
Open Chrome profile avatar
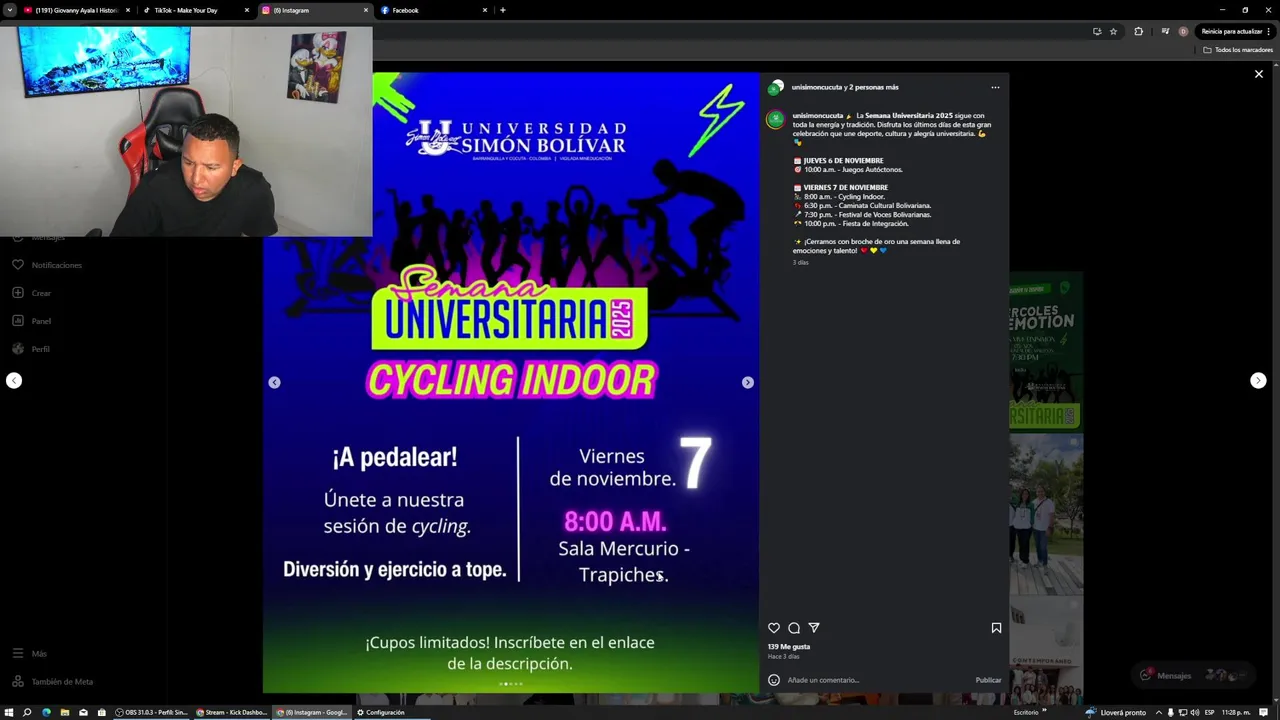click(x=1183, y=31)
